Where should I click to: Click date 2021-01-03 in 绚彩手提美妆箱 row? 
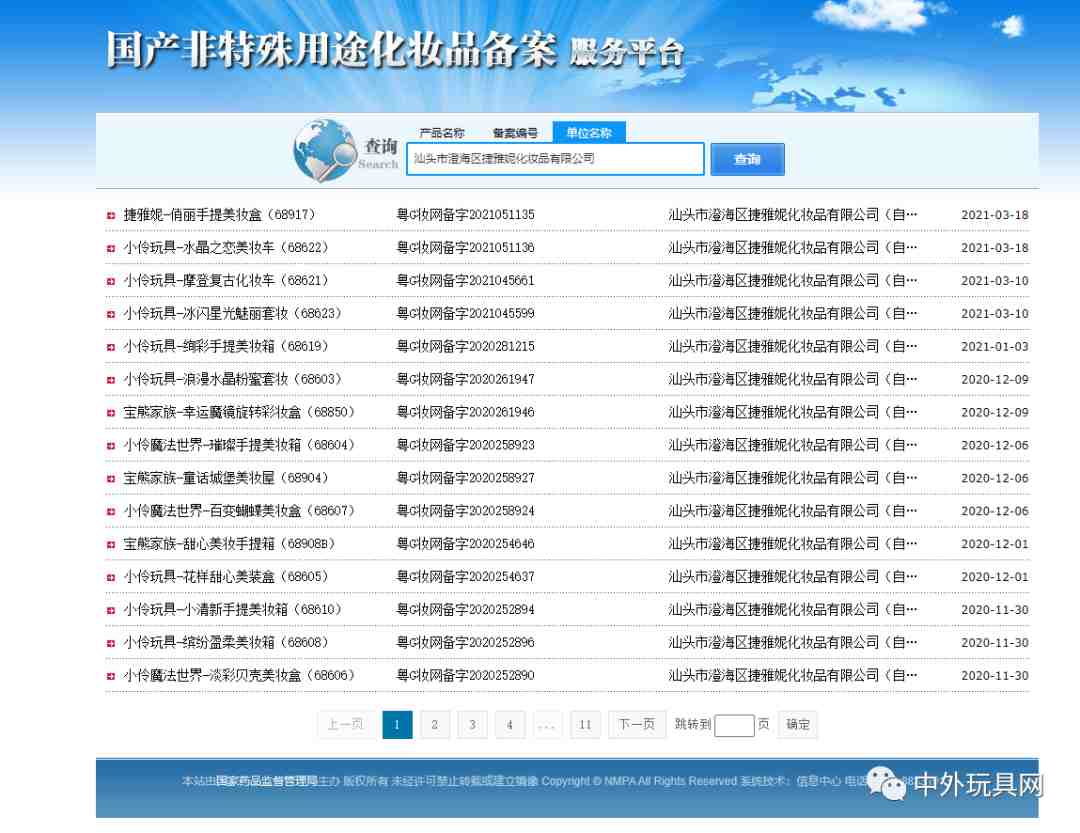[x=995, y=347]
